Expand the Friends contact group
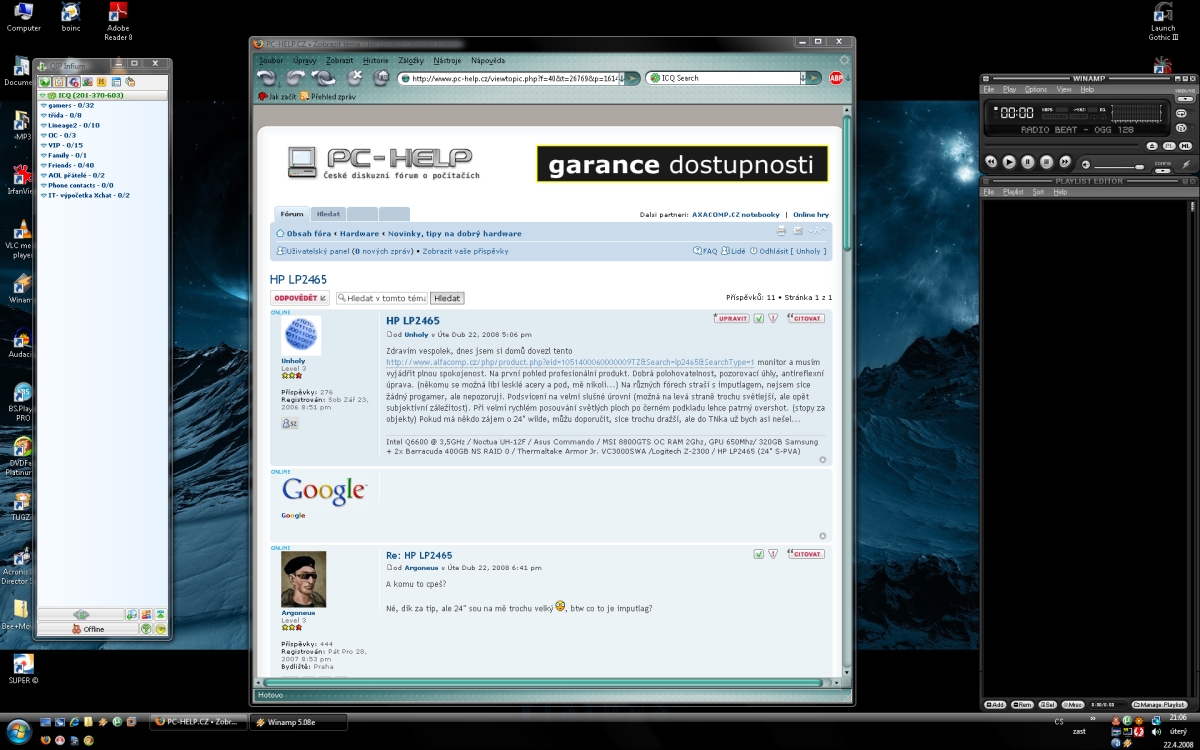Image resolution: width=1200 pixels, height=750 pixels. click(x=70, y=165)
